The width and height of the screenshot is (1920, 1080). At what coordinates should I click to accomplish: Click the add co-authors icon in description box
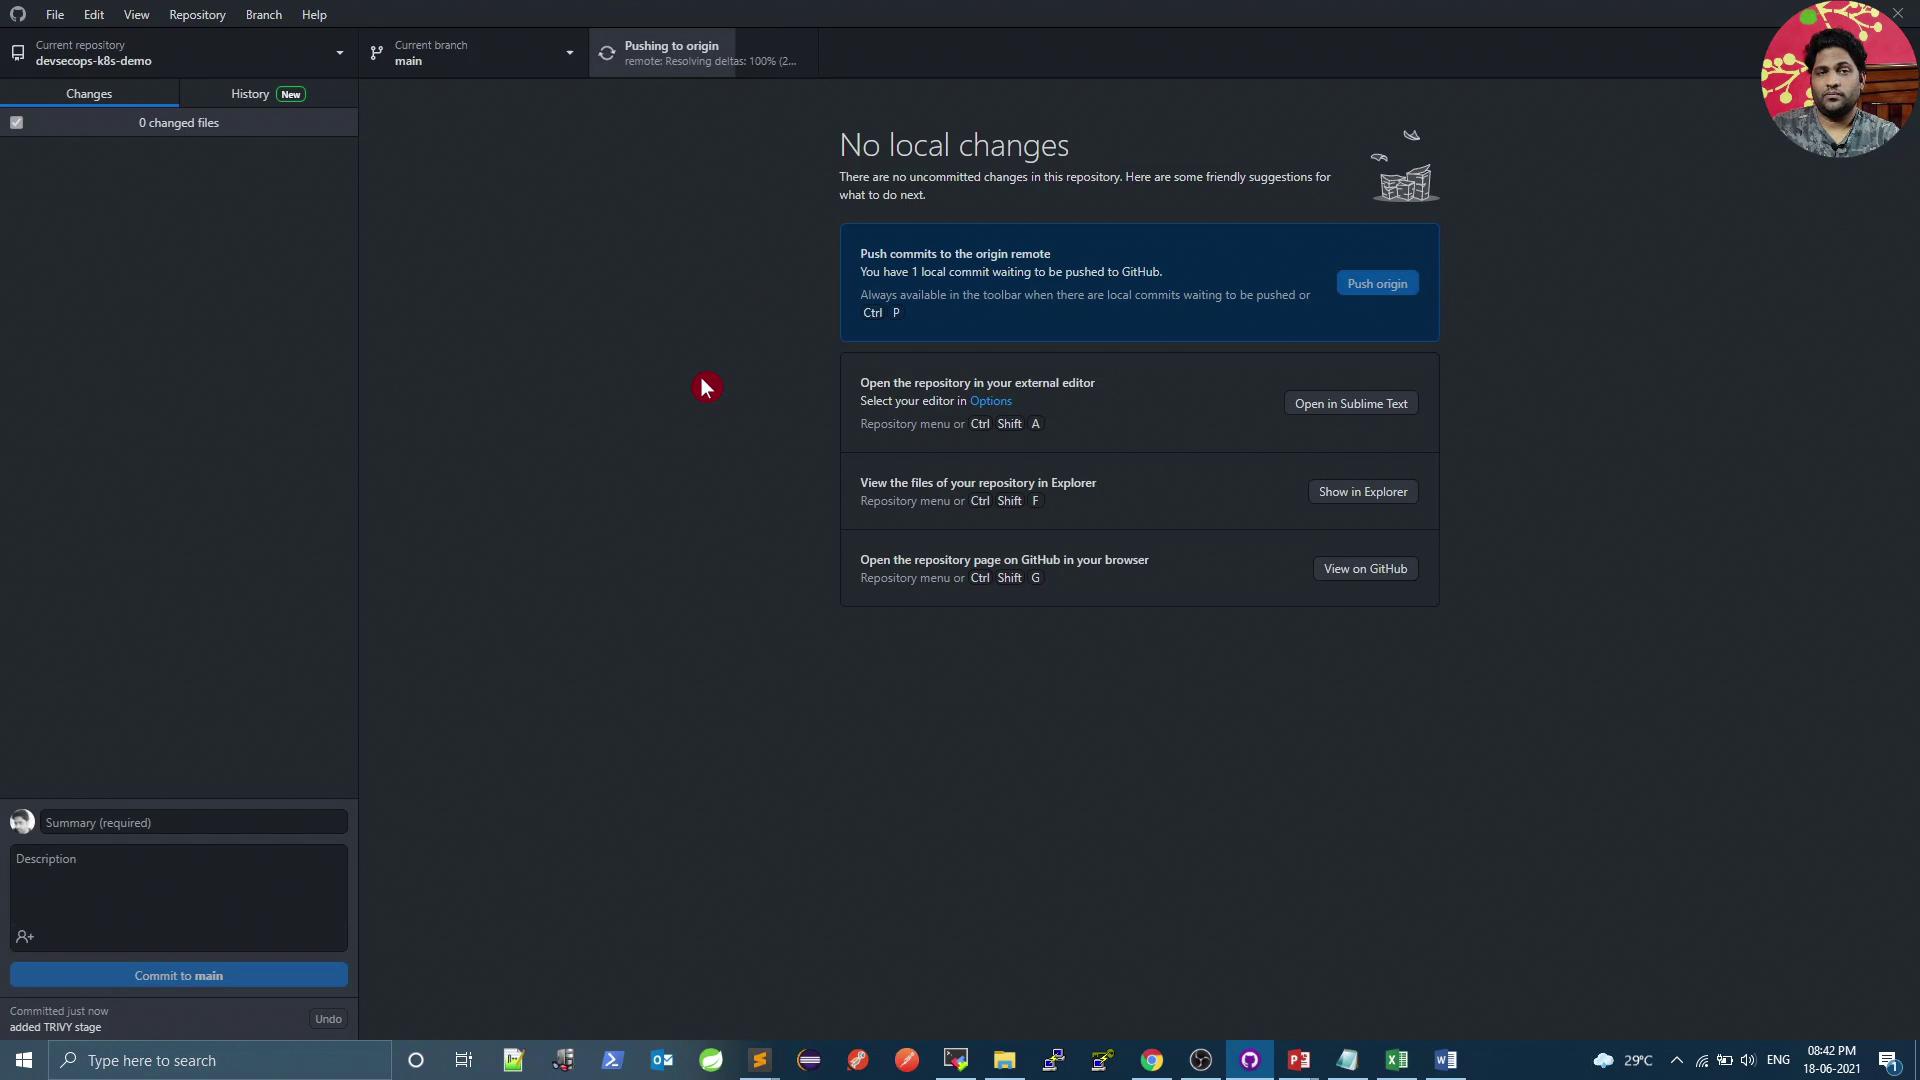(x=25, y=937)
